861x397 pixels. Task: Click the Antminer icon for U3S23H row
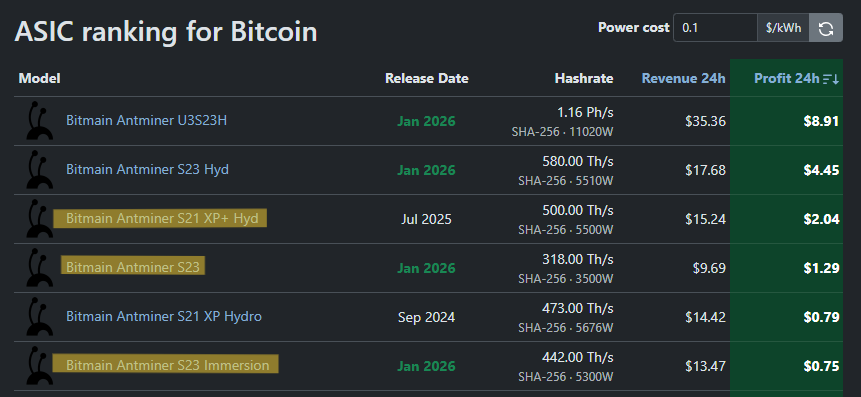tap(40, 121)
